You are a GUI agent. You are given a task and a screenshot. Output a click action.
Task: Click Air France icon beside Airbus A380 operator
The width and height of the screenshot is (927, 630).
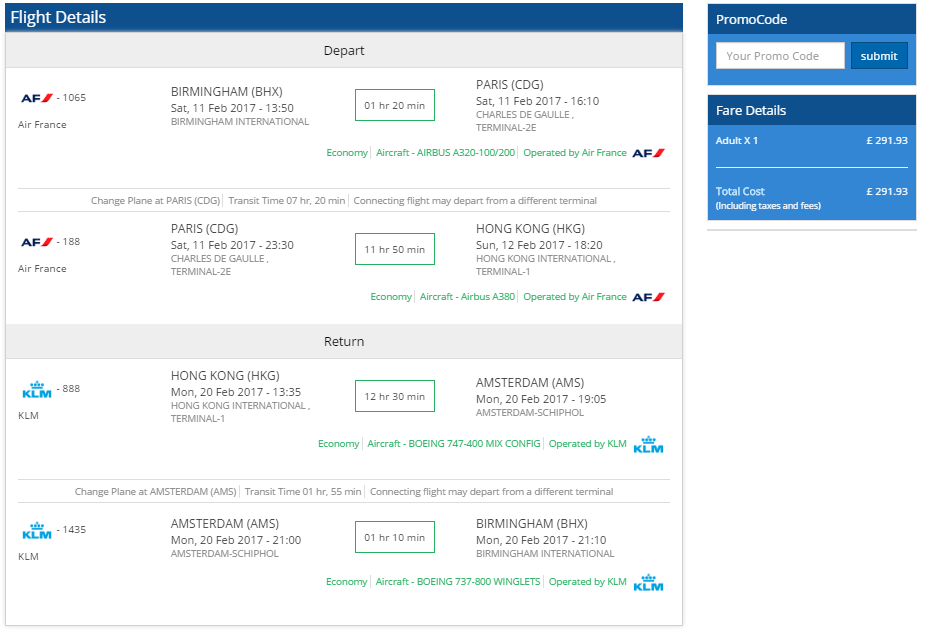(x=649, y=297)
